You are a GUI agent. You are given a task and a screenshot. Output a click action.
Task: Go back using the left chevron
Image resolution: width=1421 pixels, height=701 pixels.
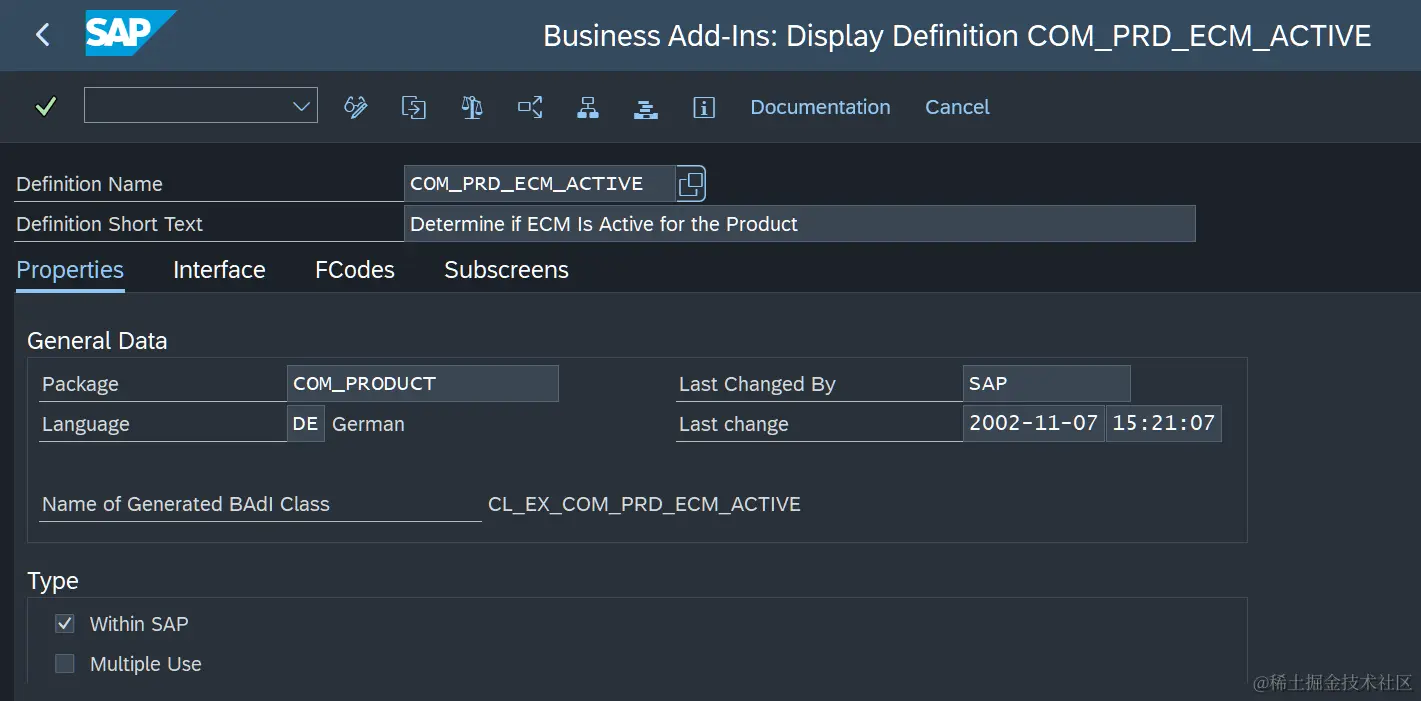42,35
